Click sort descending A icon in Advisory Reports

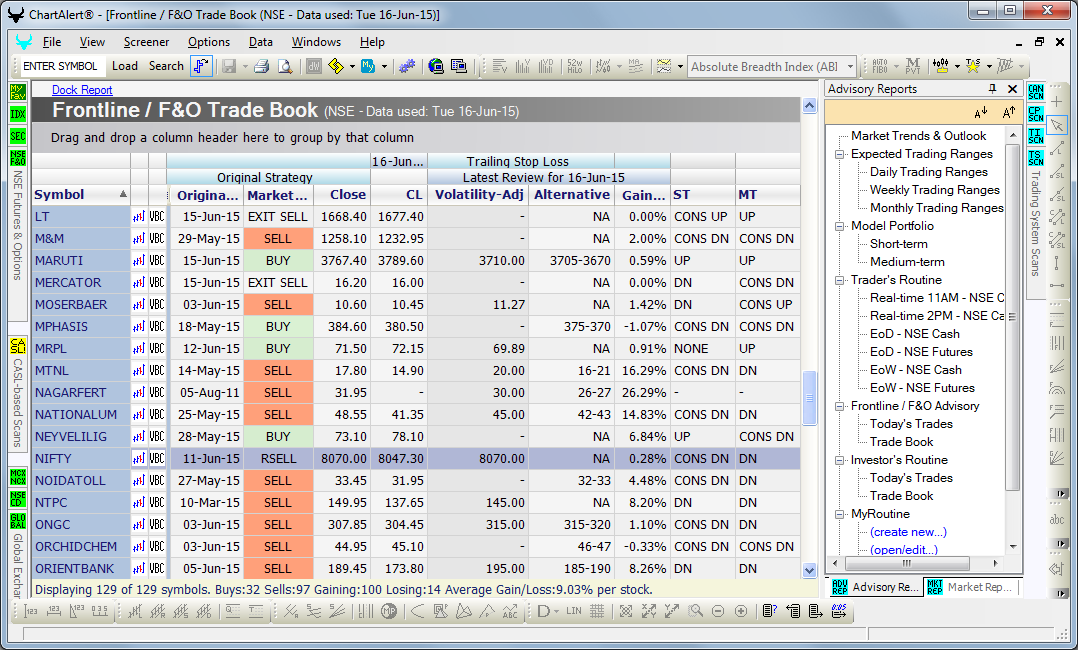pos(1009,112)
